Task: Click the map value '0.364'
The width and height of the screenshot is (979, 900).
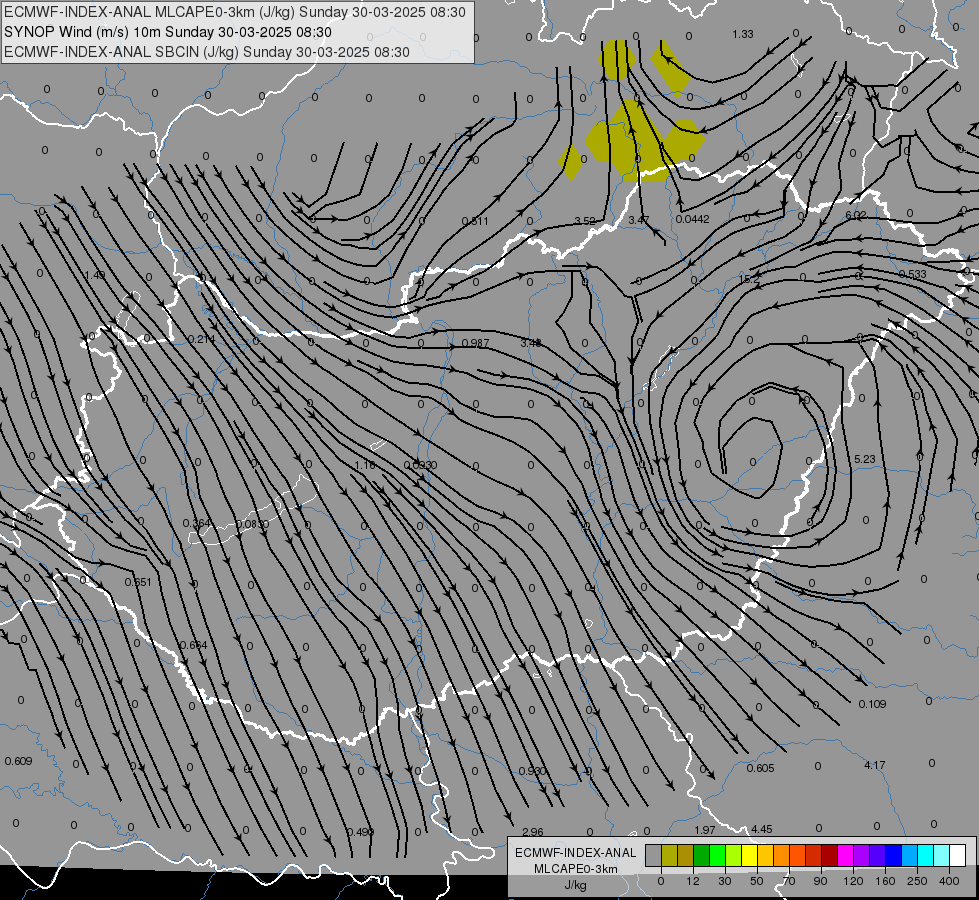Action: pos(197,523)
